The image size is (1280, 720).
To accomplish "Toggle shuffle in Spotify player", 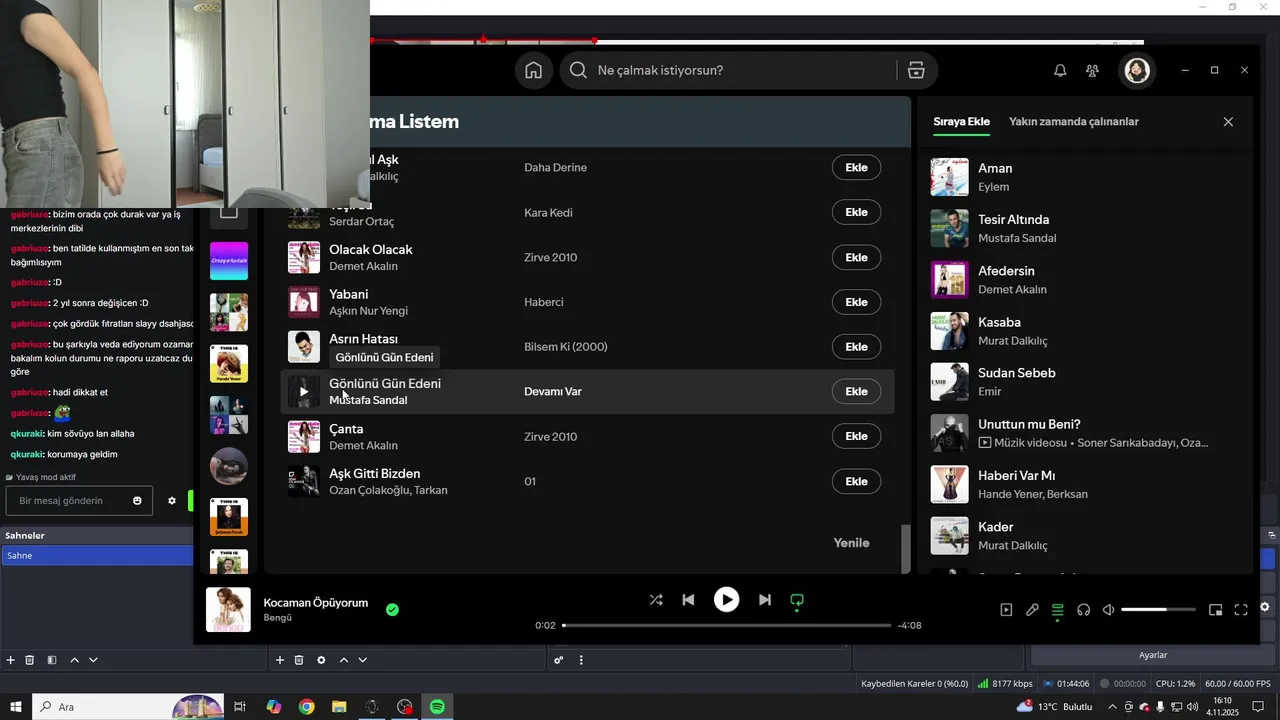I will click(x=656, y=600).
